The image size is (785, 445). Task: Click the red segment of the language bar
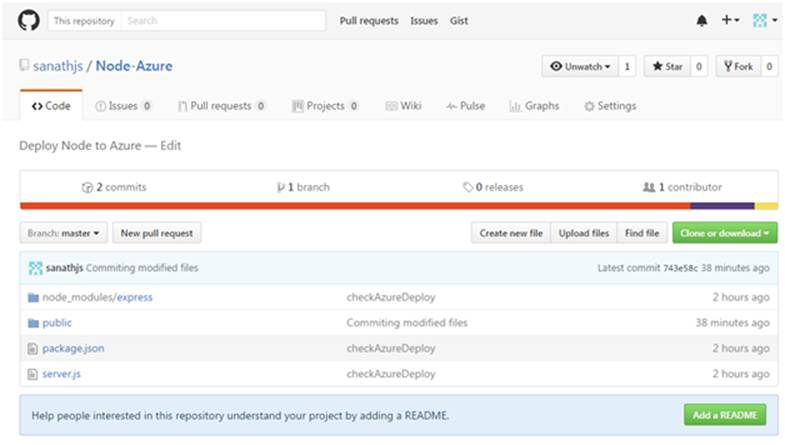(355, 206)
